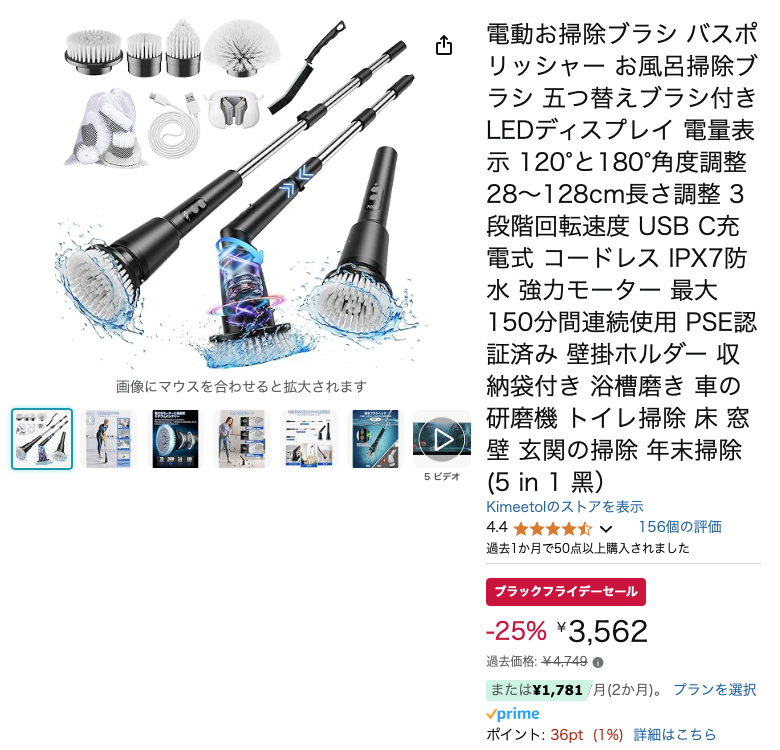Screen dimensions: 780x750
Task: Click the share icon above product image
Action: 444,45
